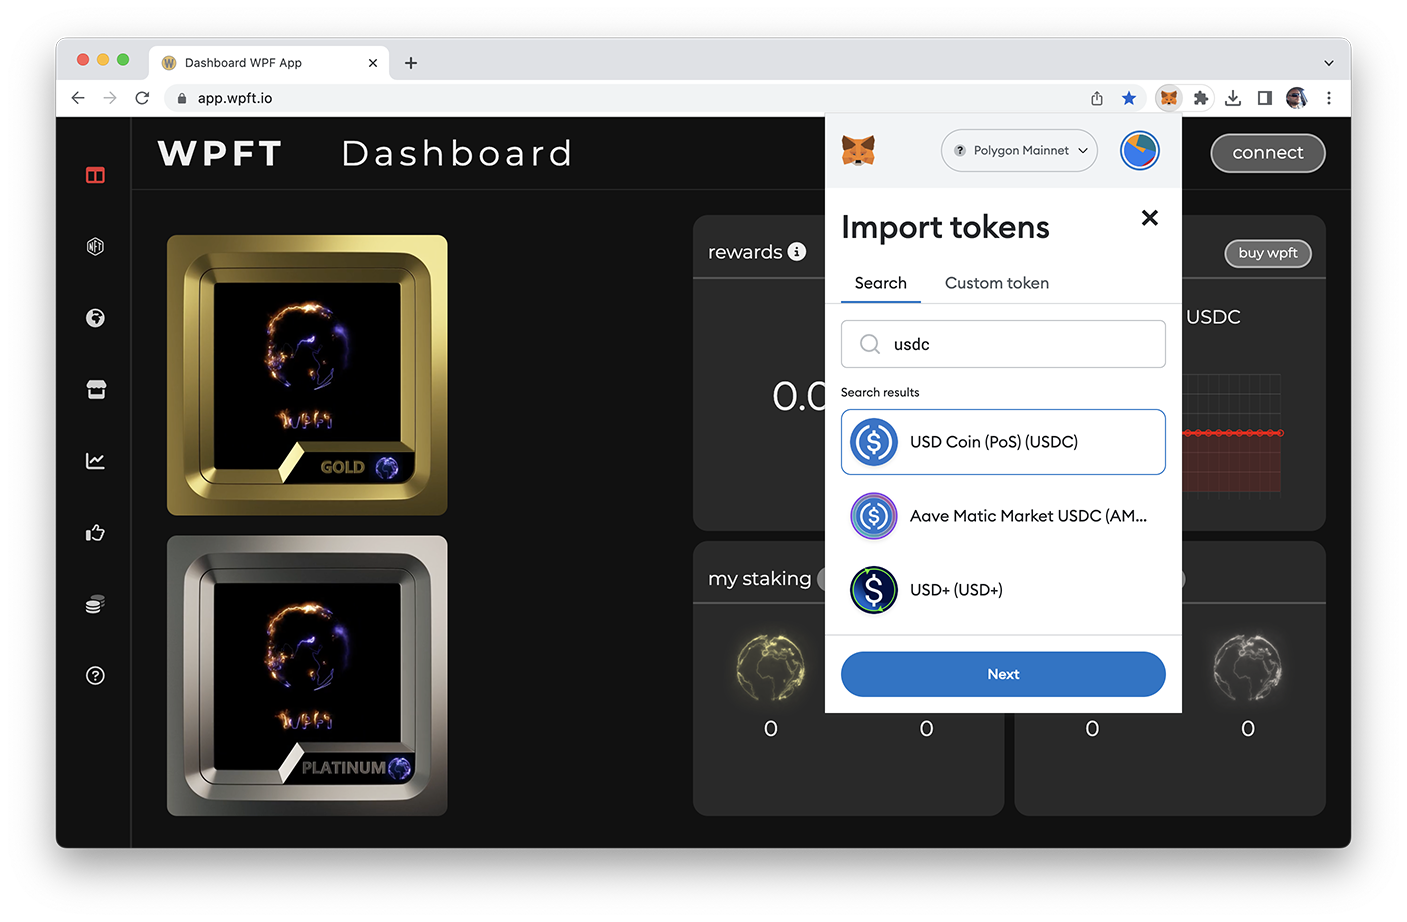
Task: Select the USD+ (USD+) token
Action: pyautogui.click(x=1003, y=590)
